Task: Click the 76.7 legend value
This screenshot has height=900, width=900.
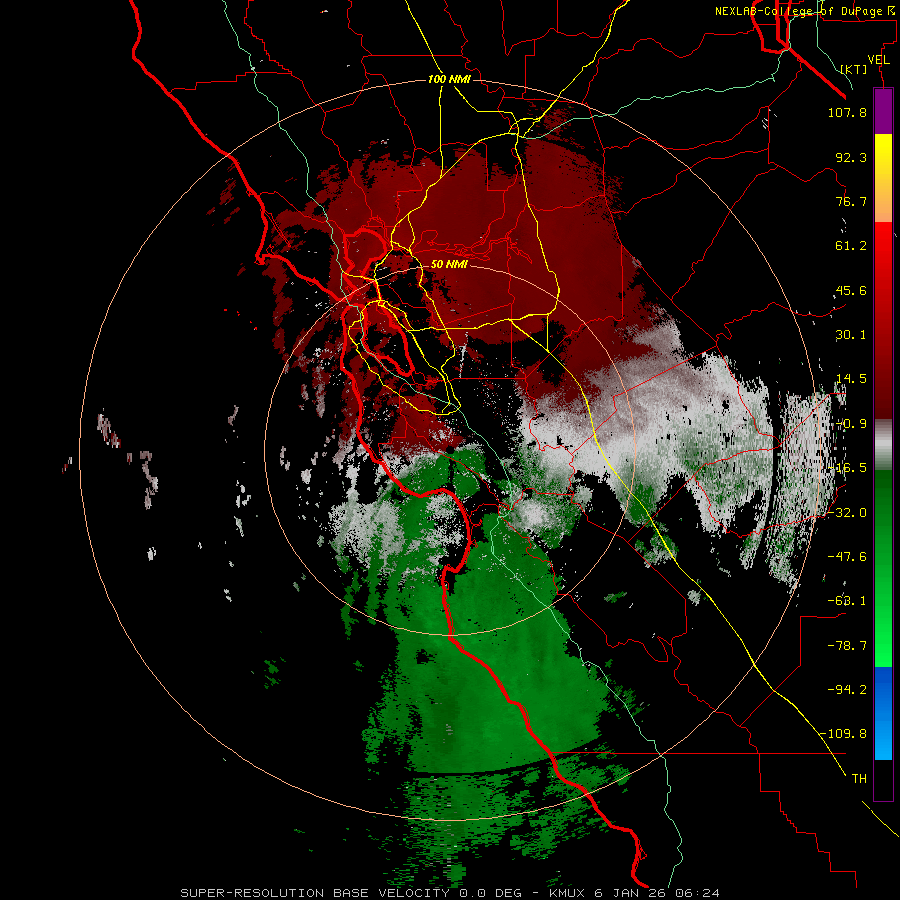Action: tap(851, 201)
